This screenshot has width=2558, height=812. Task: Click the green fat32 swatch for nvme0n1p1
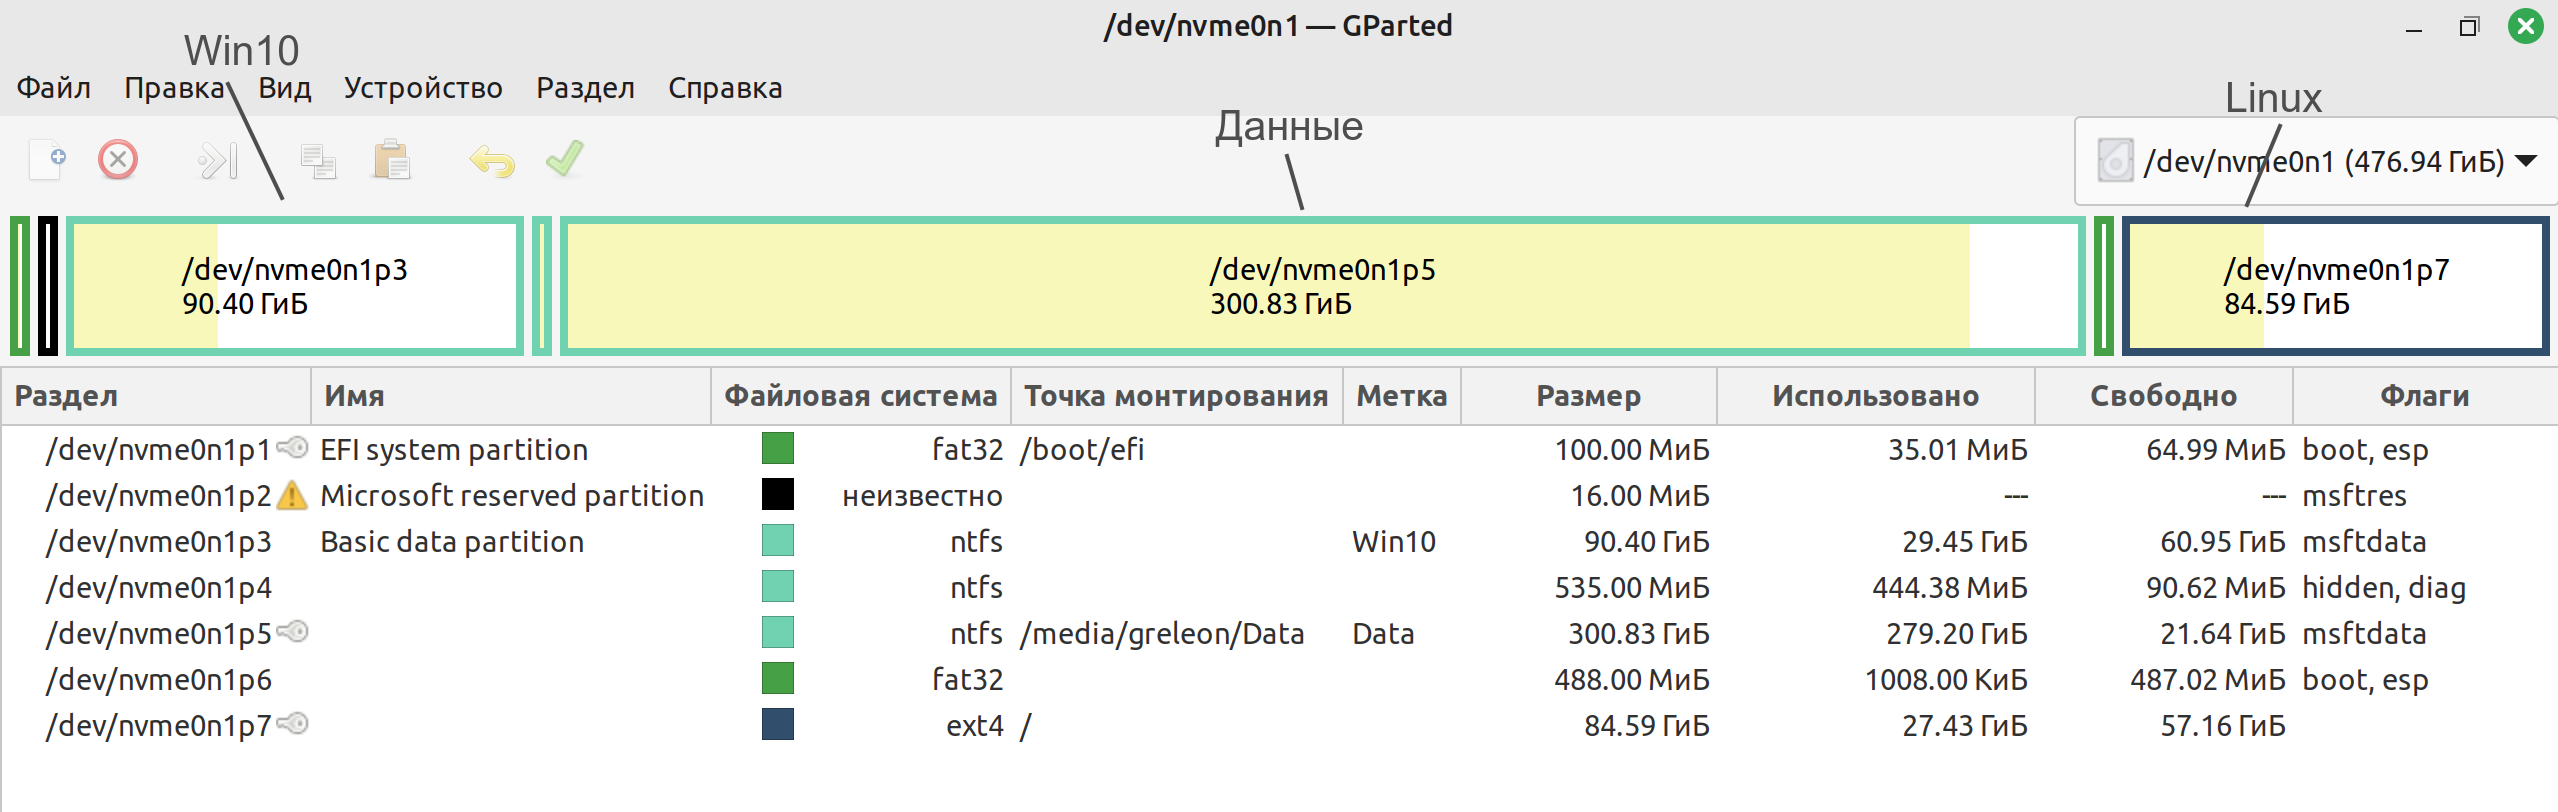[x=777, y=448]
